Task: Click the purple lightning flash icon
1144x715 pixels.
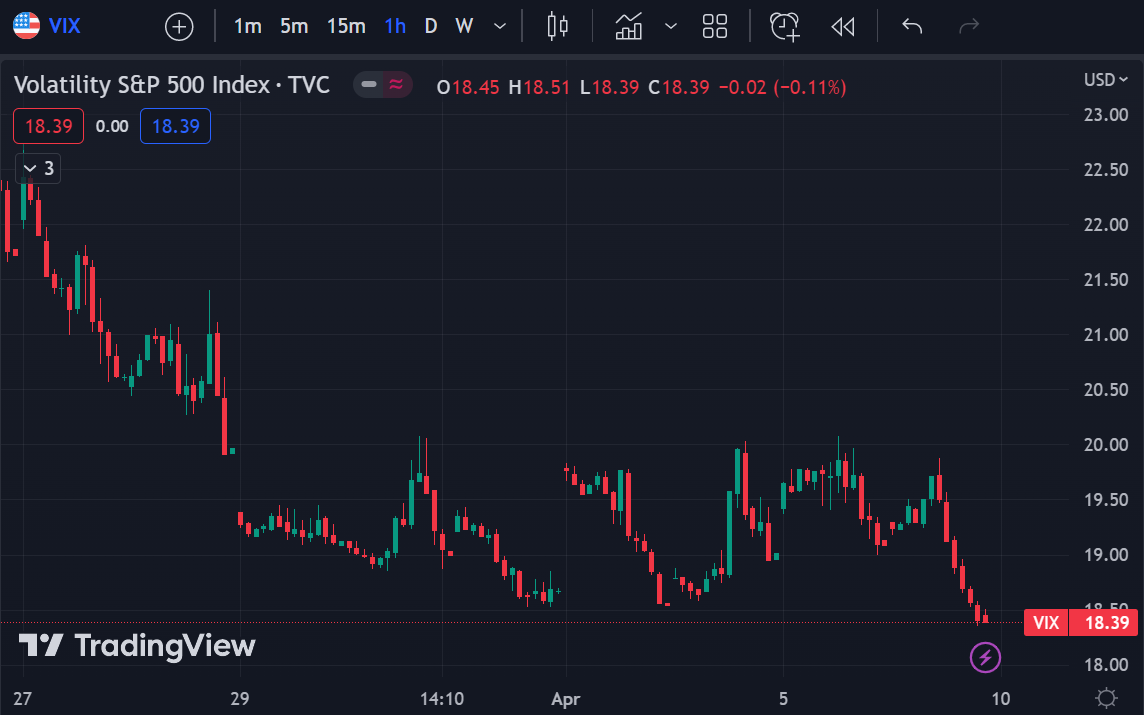Action: [x=985, y=657]
